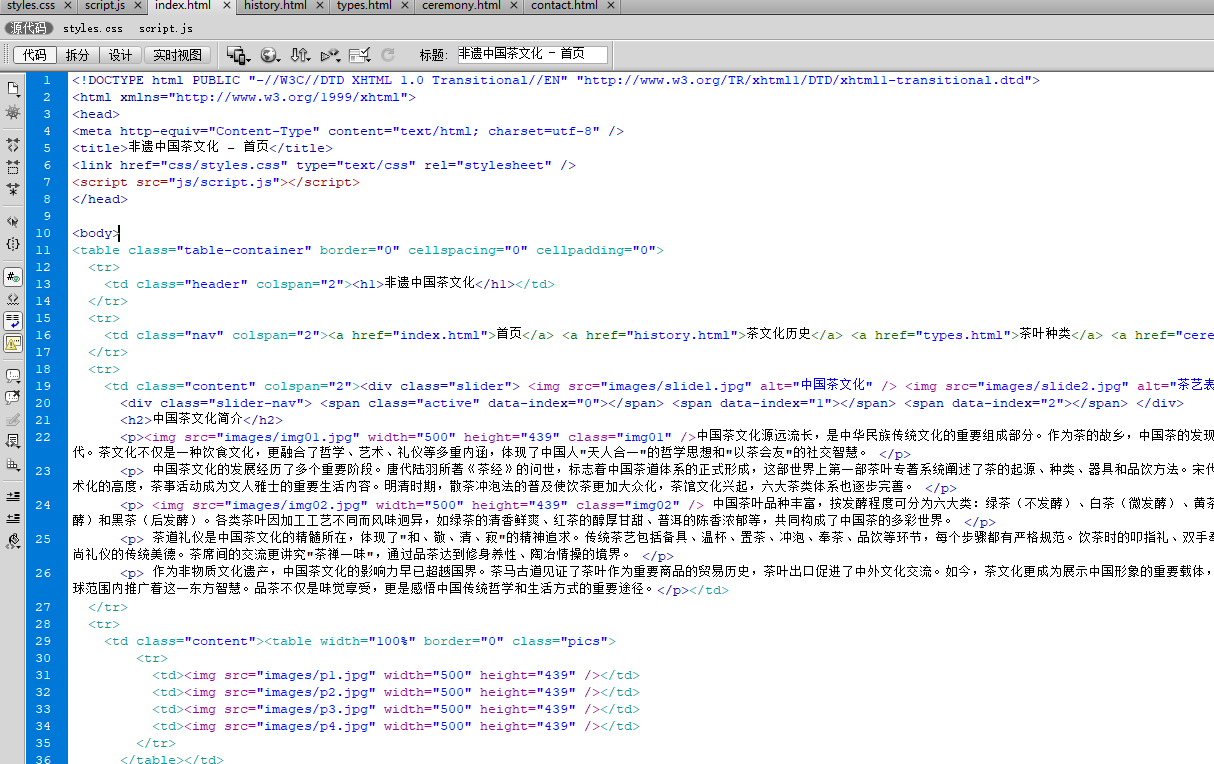1214x764 pixels.
Task: Select the index.html document tab
Action: 183,6
